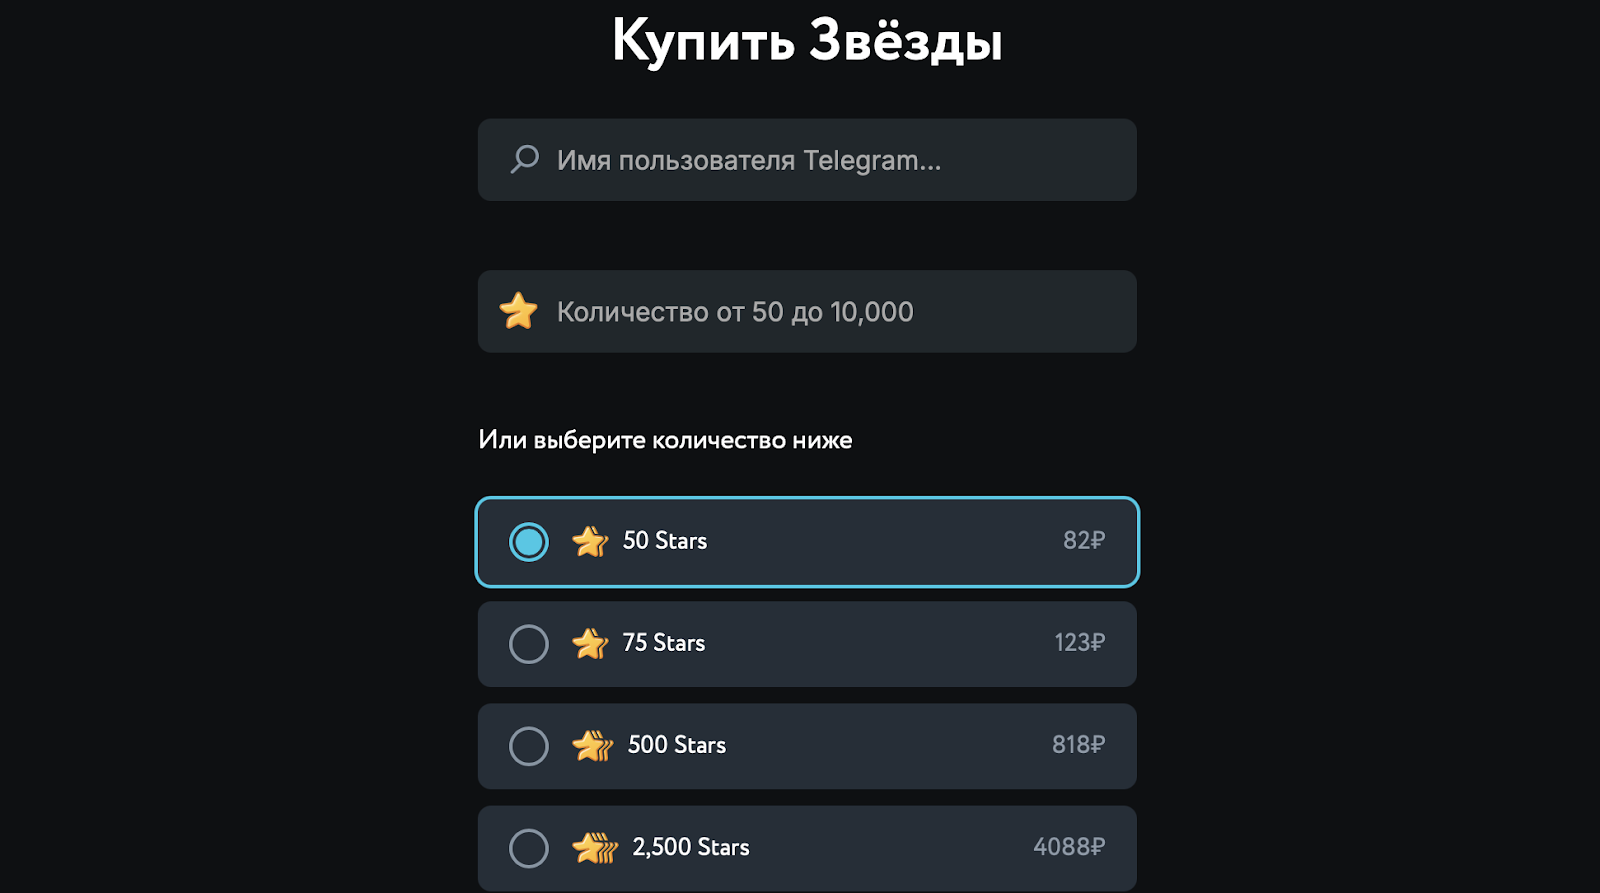Pick the 2,500 Stars radio button
The height and width of the screenshot is (893, 1600).
pos(529,848)
